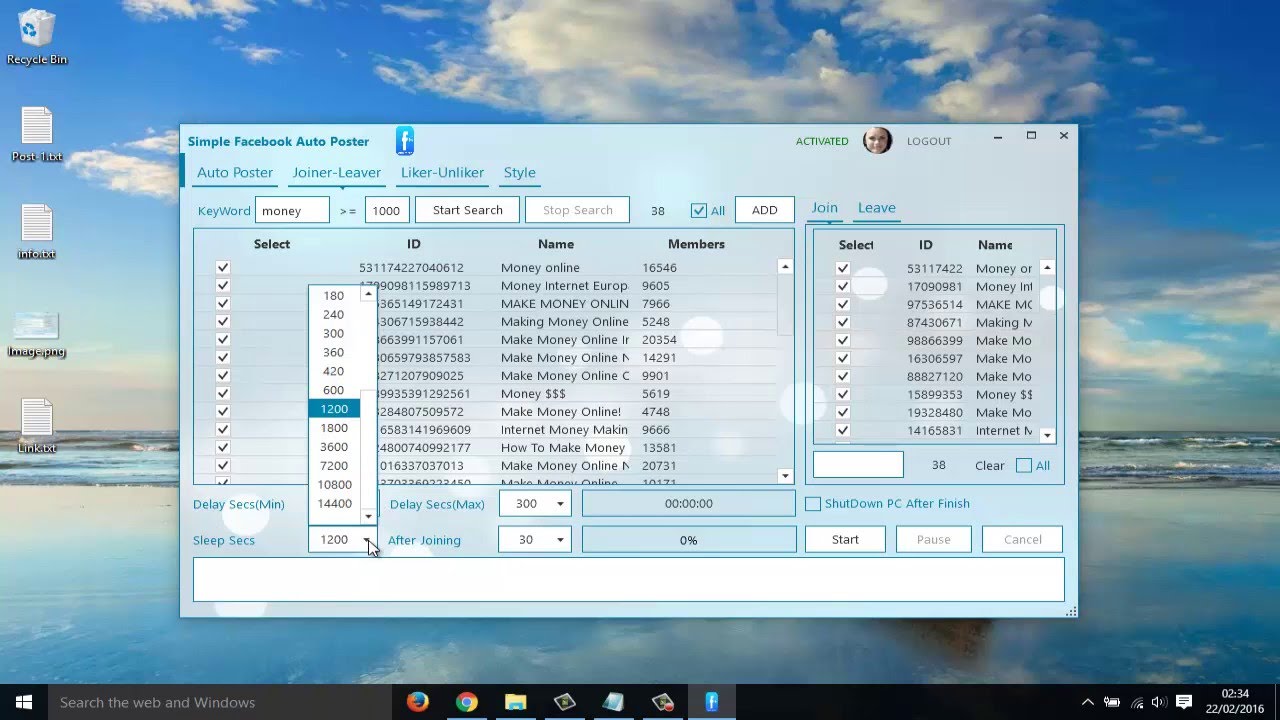Launch Firefox from the taskbar
The height and width of the screenshot is (720, 1280).
click(x=417, y=702)
